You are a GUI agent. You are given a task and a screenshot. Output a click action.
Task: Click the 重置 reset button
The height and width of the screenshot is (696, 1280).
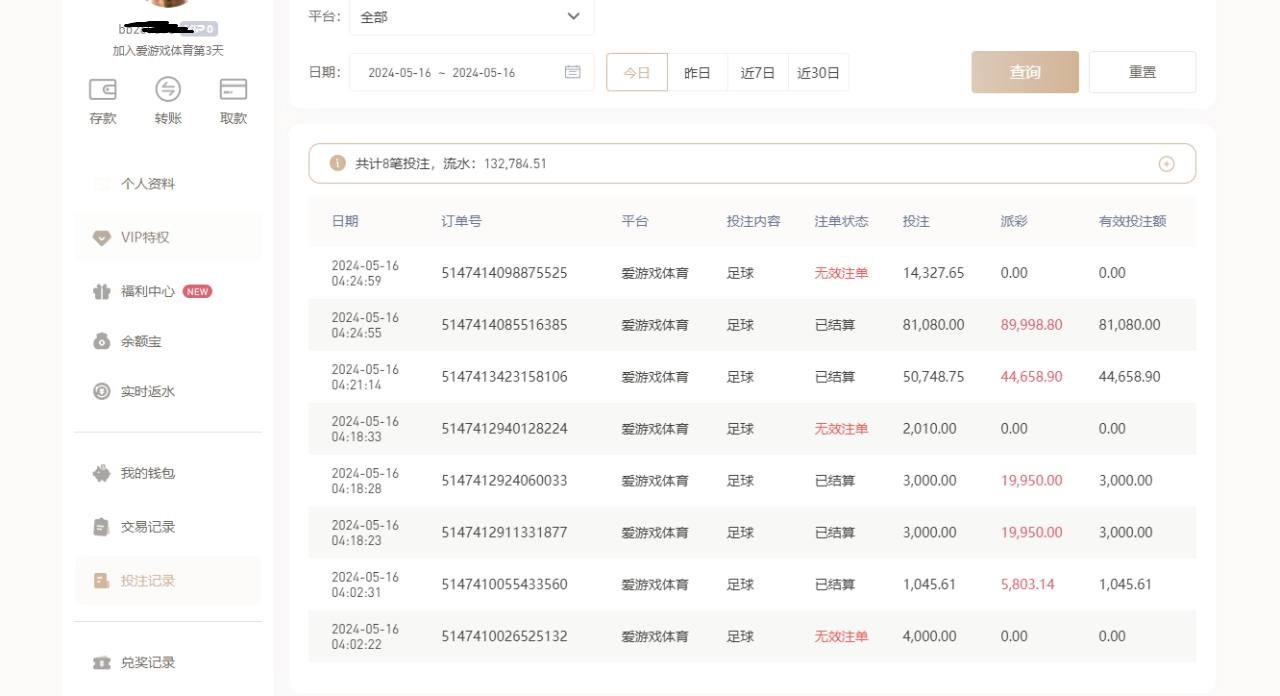pyautogui.click(x=1142, y=72)
